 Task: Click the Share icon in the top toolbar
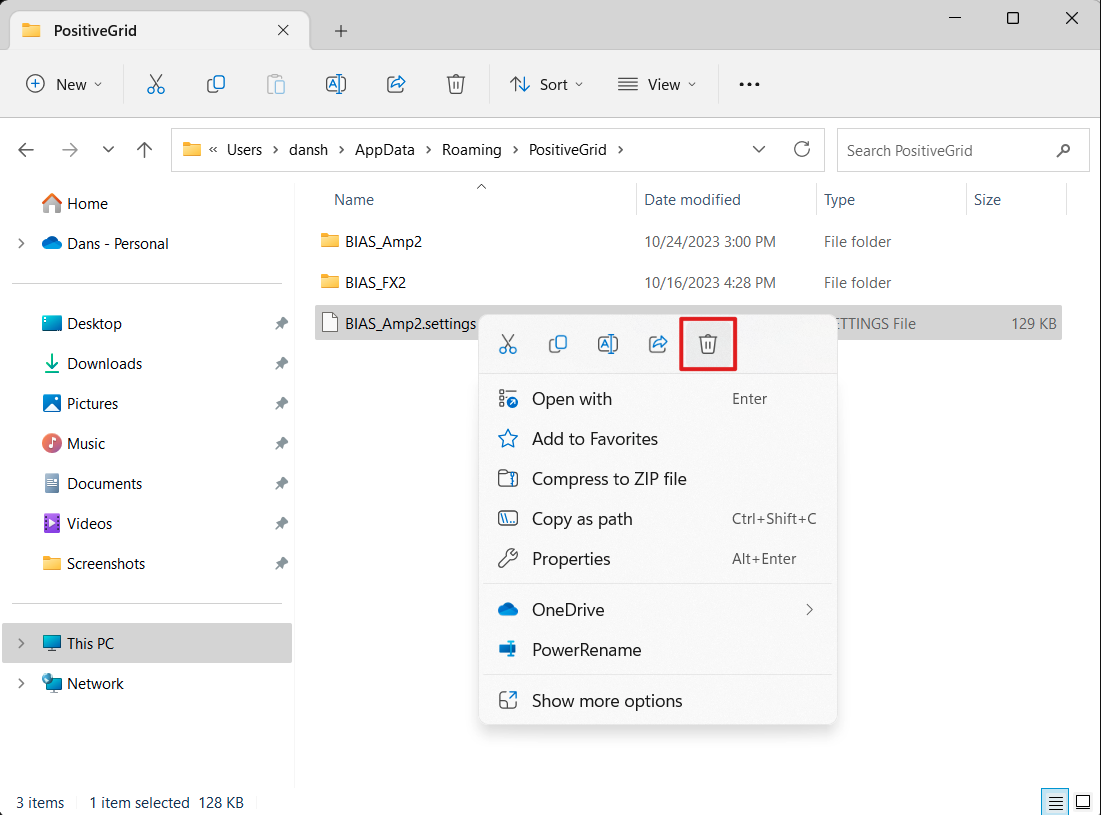pos(396,84)
